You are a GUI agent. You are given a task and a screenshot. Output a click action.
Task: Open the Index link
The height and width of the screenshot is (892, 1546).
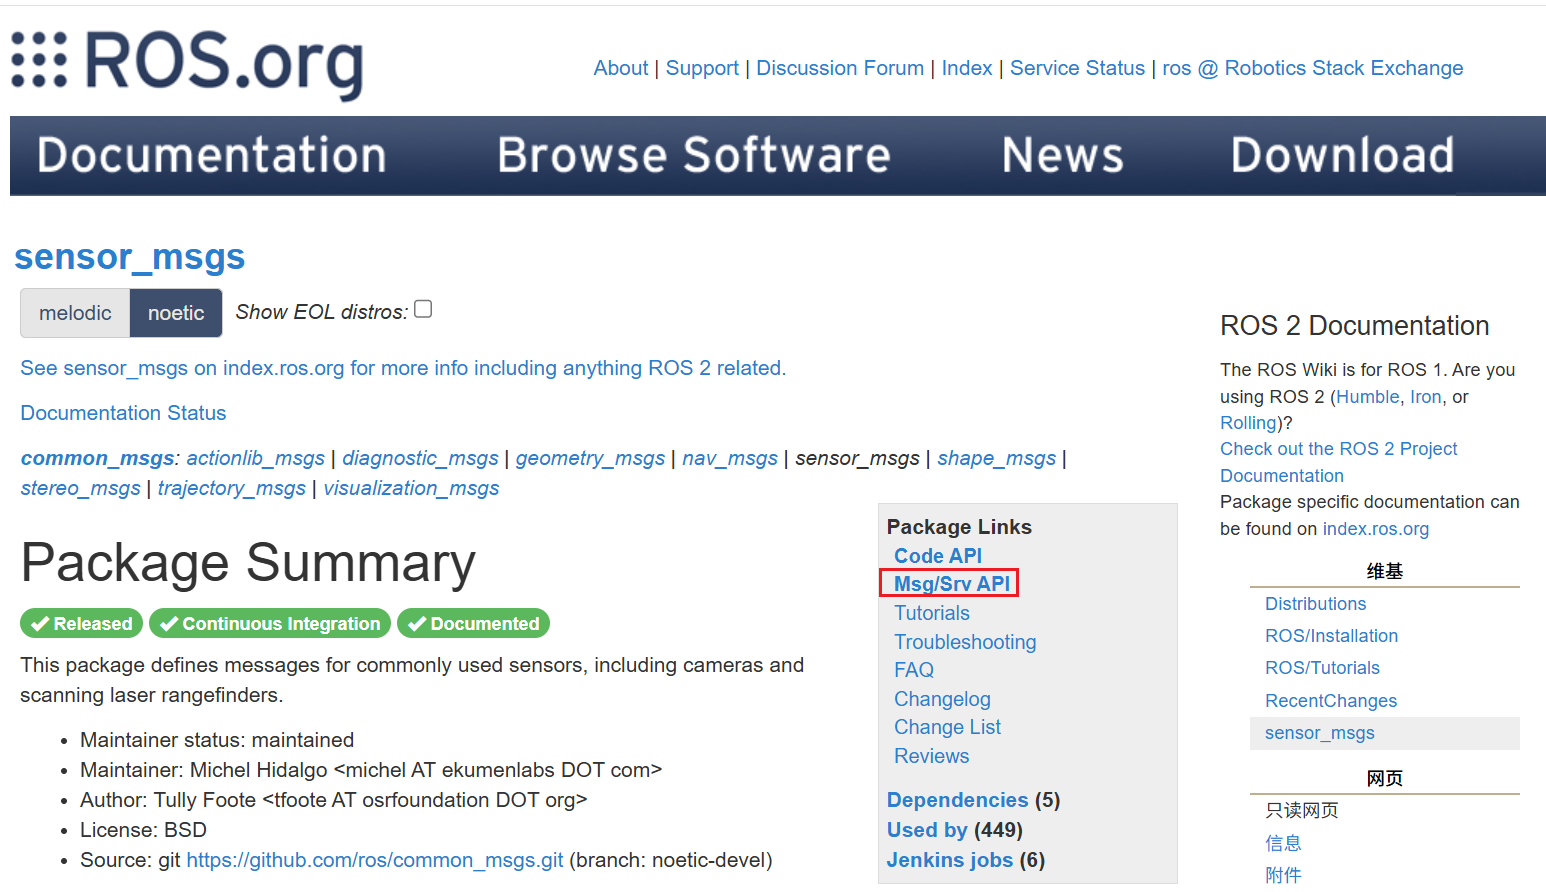[967, 68]
